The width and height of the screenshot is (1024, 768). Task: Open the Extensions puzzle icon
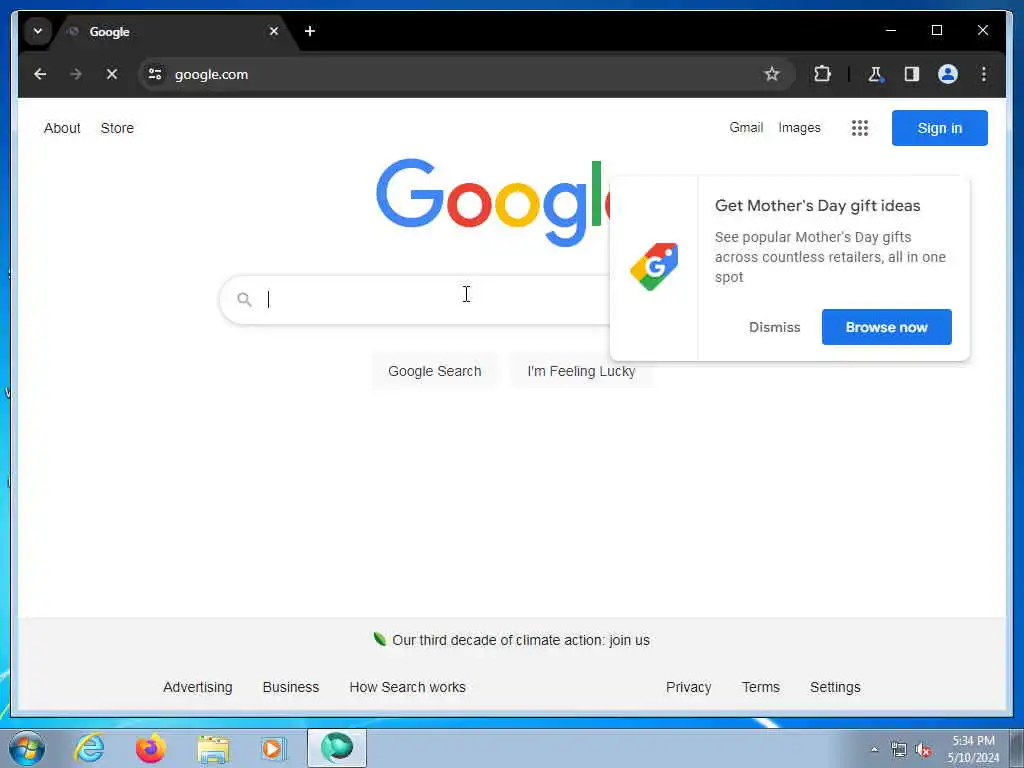(822, 74)
